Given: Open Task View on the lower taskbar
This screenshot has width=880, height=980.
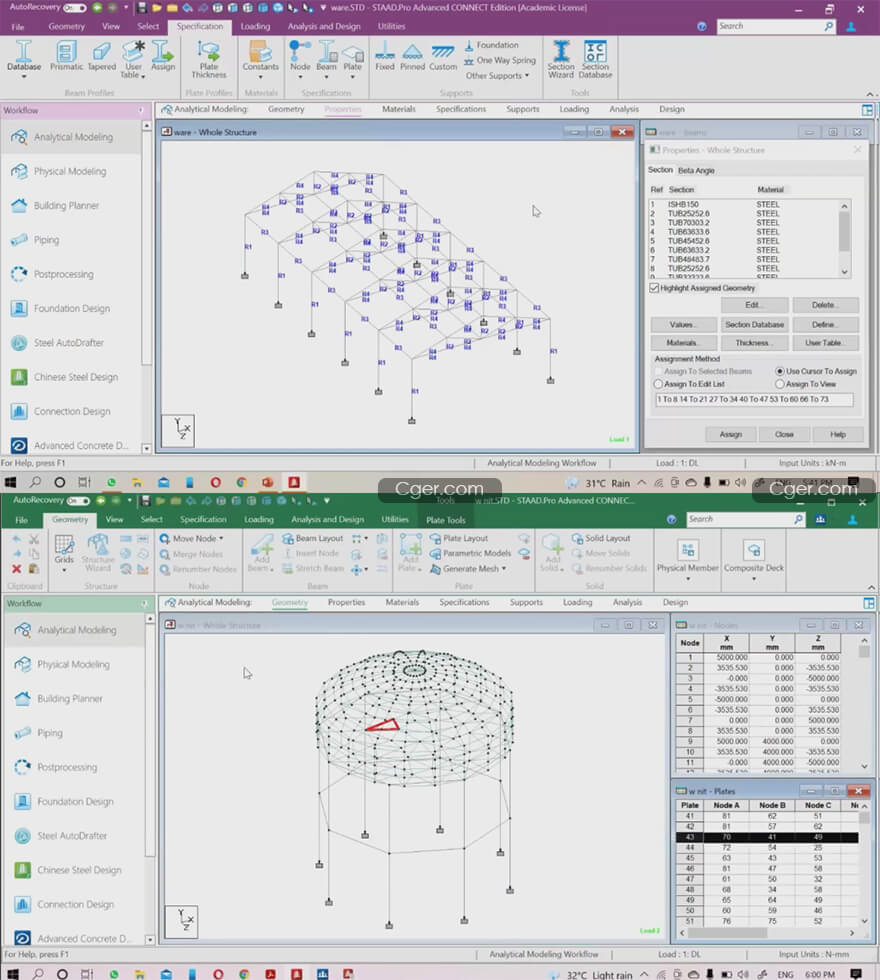Looking at the screenshot, I should point(86,974).
